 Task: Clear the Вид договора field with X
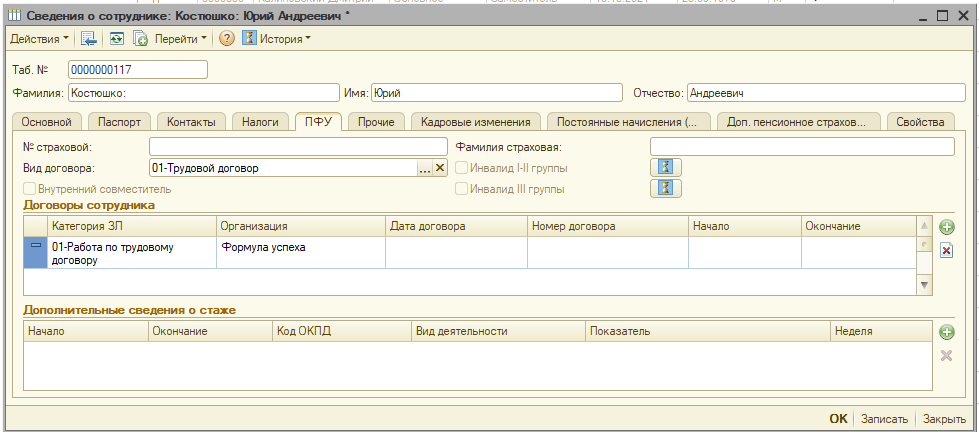coord(439,168)
